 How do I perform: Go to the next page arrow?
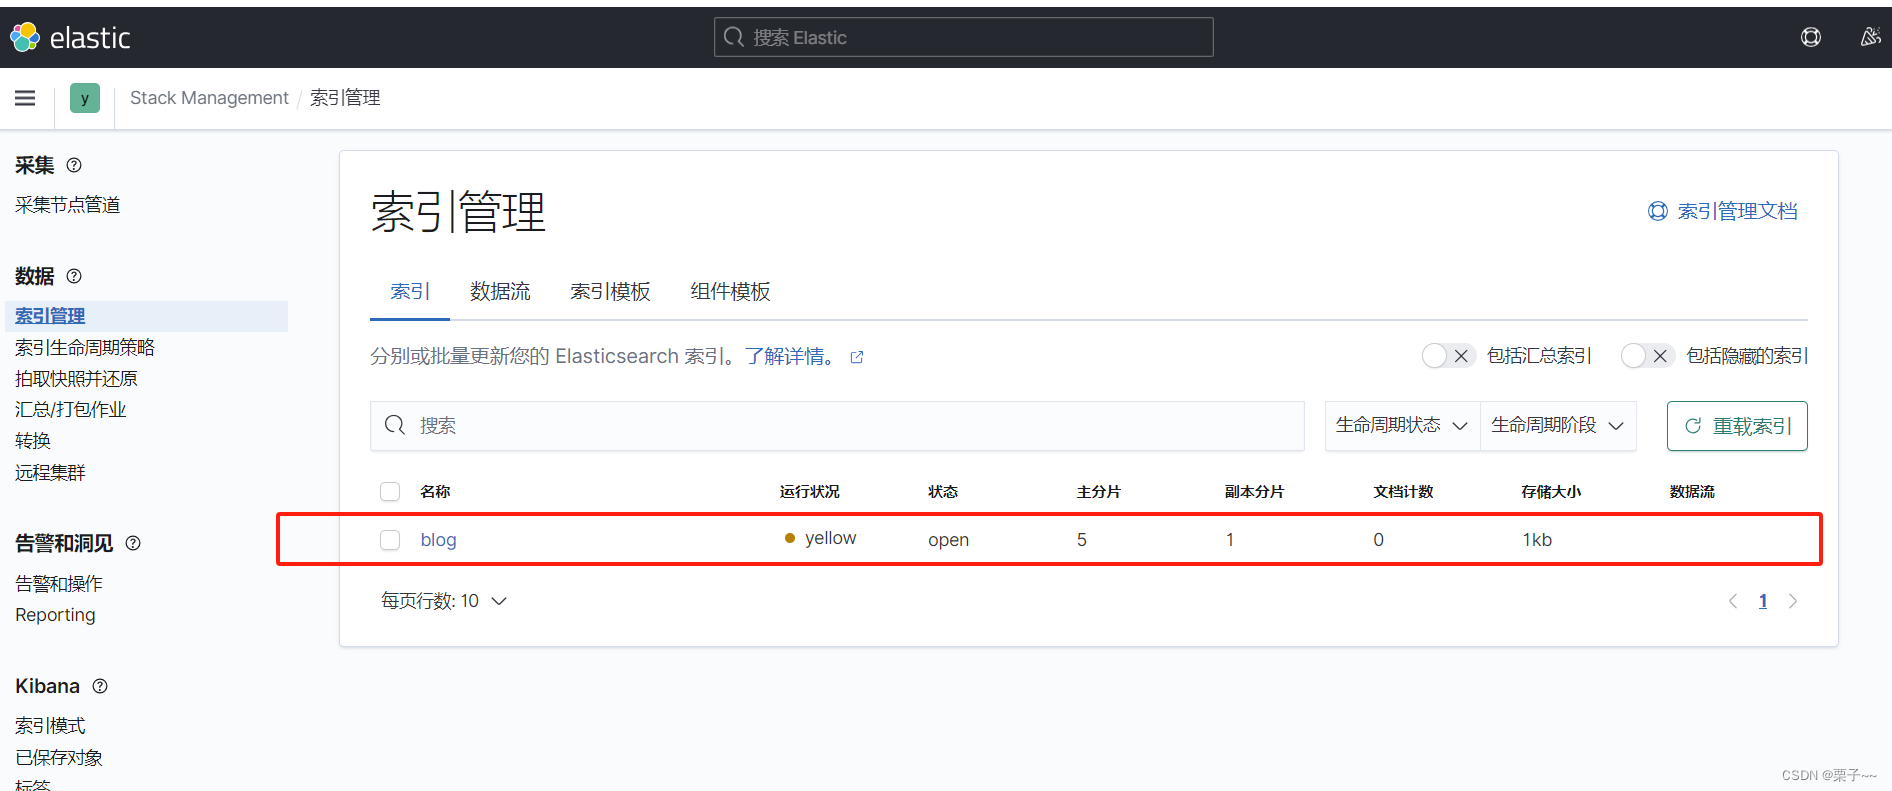point(1793,601)
